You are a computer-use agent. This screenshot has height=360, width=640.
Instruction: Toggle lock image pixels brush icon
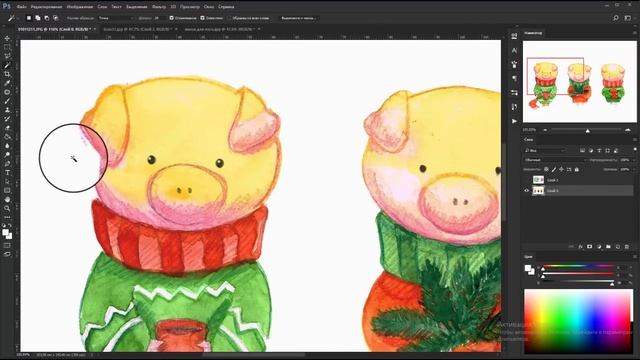click(554, 169)
